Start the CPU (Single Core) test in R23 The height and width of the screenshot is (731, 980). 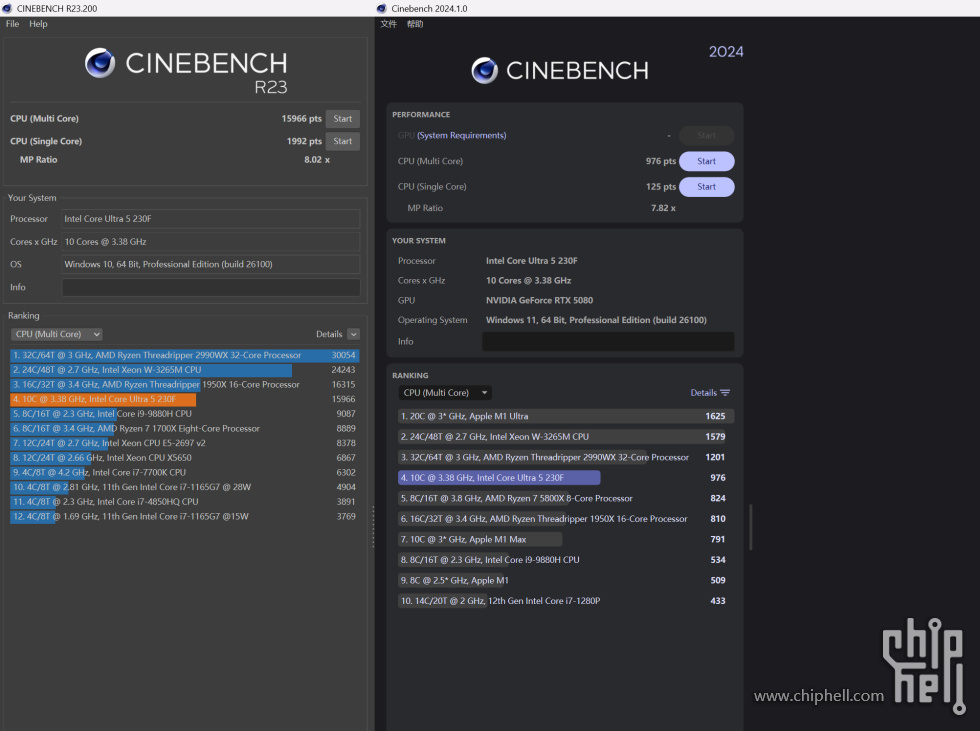coord(342,141)
